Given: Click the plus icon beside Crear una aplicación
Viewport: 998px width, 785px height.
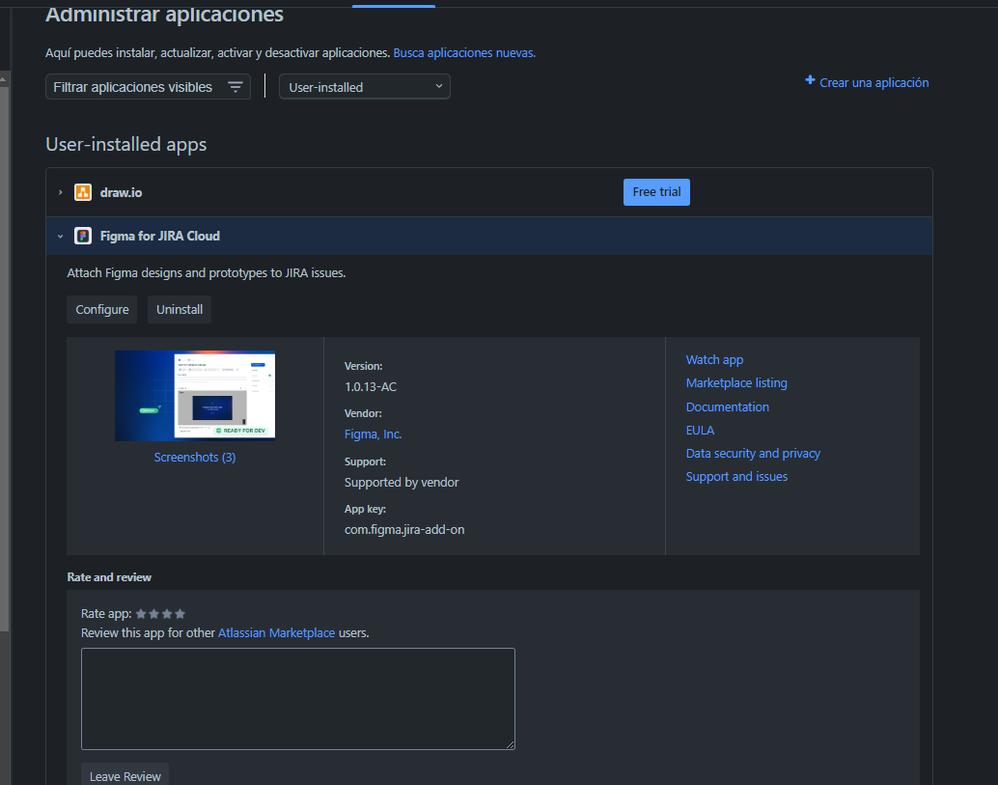Looking at the screenshot, I should tap(810, 80).
